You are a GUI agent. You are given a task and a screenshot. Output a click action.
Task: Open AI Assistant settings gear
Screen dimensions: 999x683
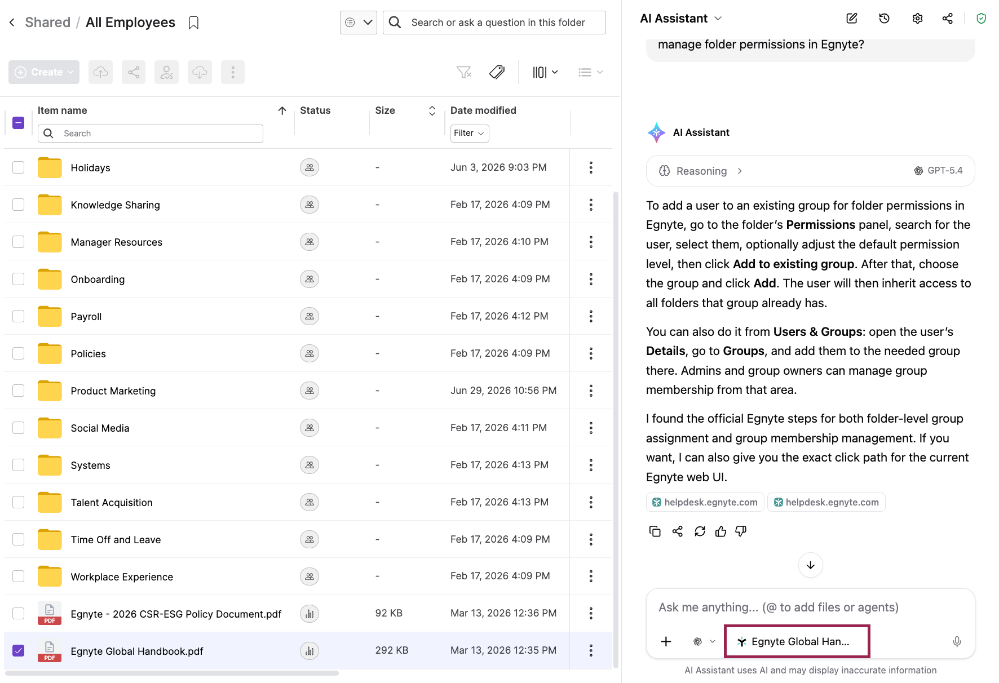[917, 18]
